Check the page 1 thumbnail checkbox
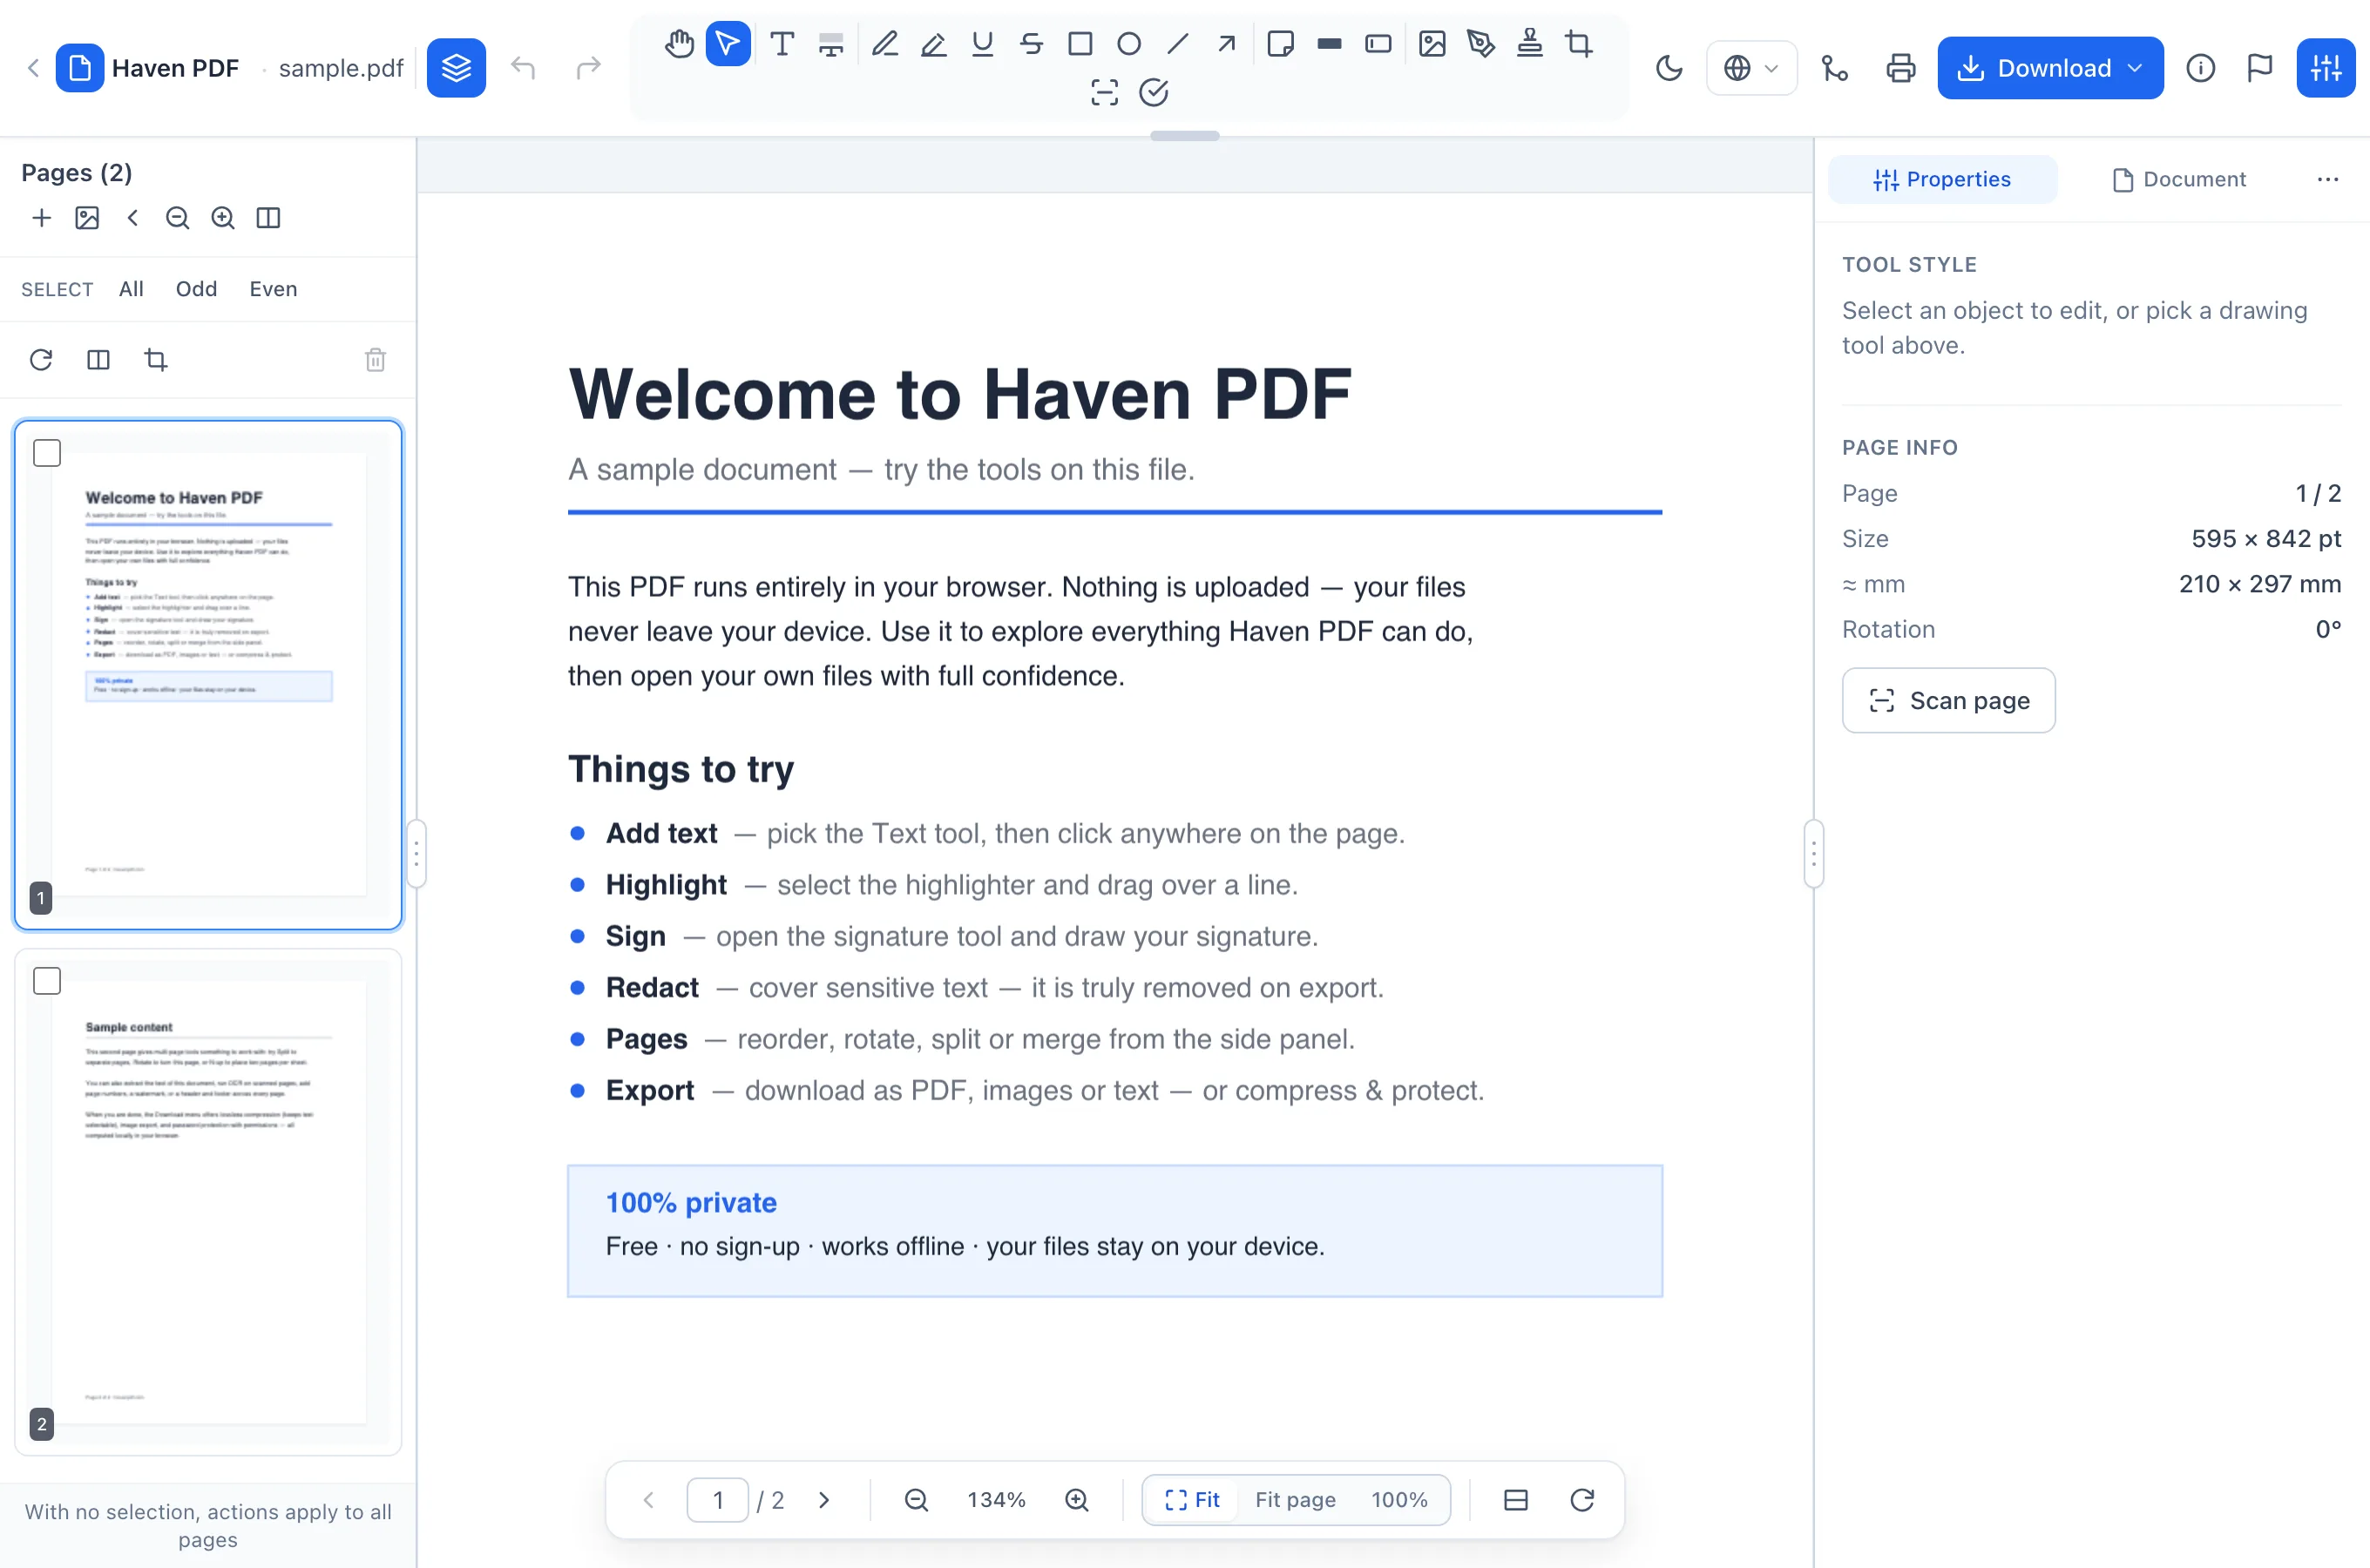Image resolution: width=2370 pixels, height=1568 pixels. [47, 453]
